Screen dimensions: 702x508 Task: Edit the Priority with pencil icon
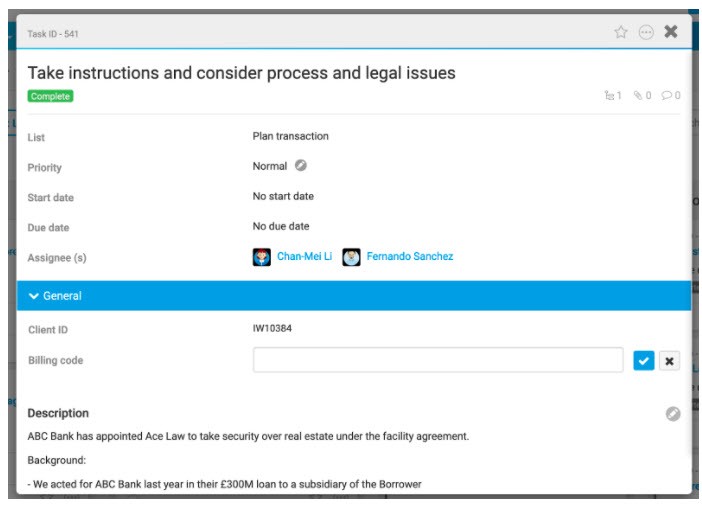[301, 166]
